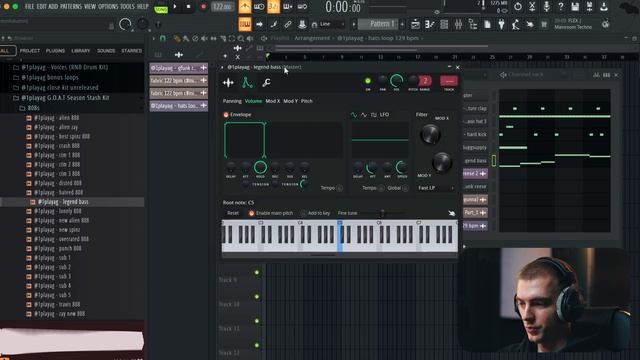The width and height of the screenshot is (640, 360).
Task: Open the PATTERNS menu
Action: (71, 7)
